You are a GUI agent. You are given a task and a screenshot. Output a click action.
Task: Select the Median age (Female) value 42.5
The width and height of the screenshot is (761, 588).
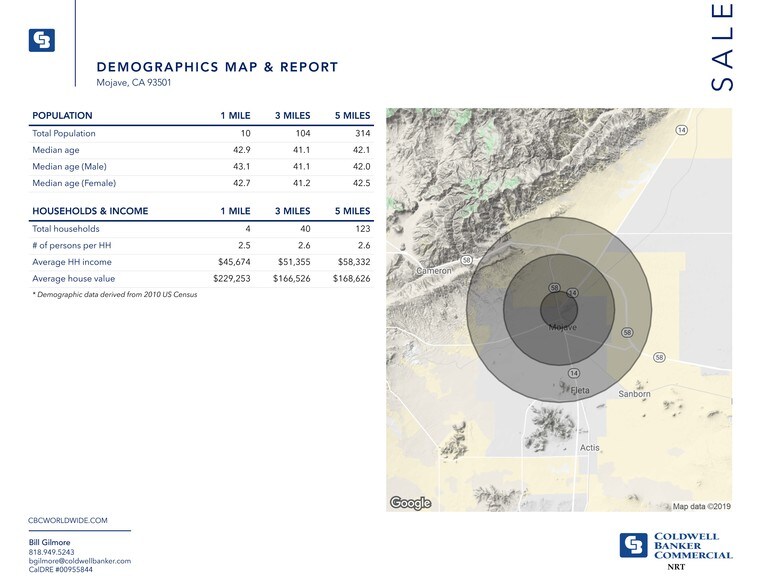362,183
